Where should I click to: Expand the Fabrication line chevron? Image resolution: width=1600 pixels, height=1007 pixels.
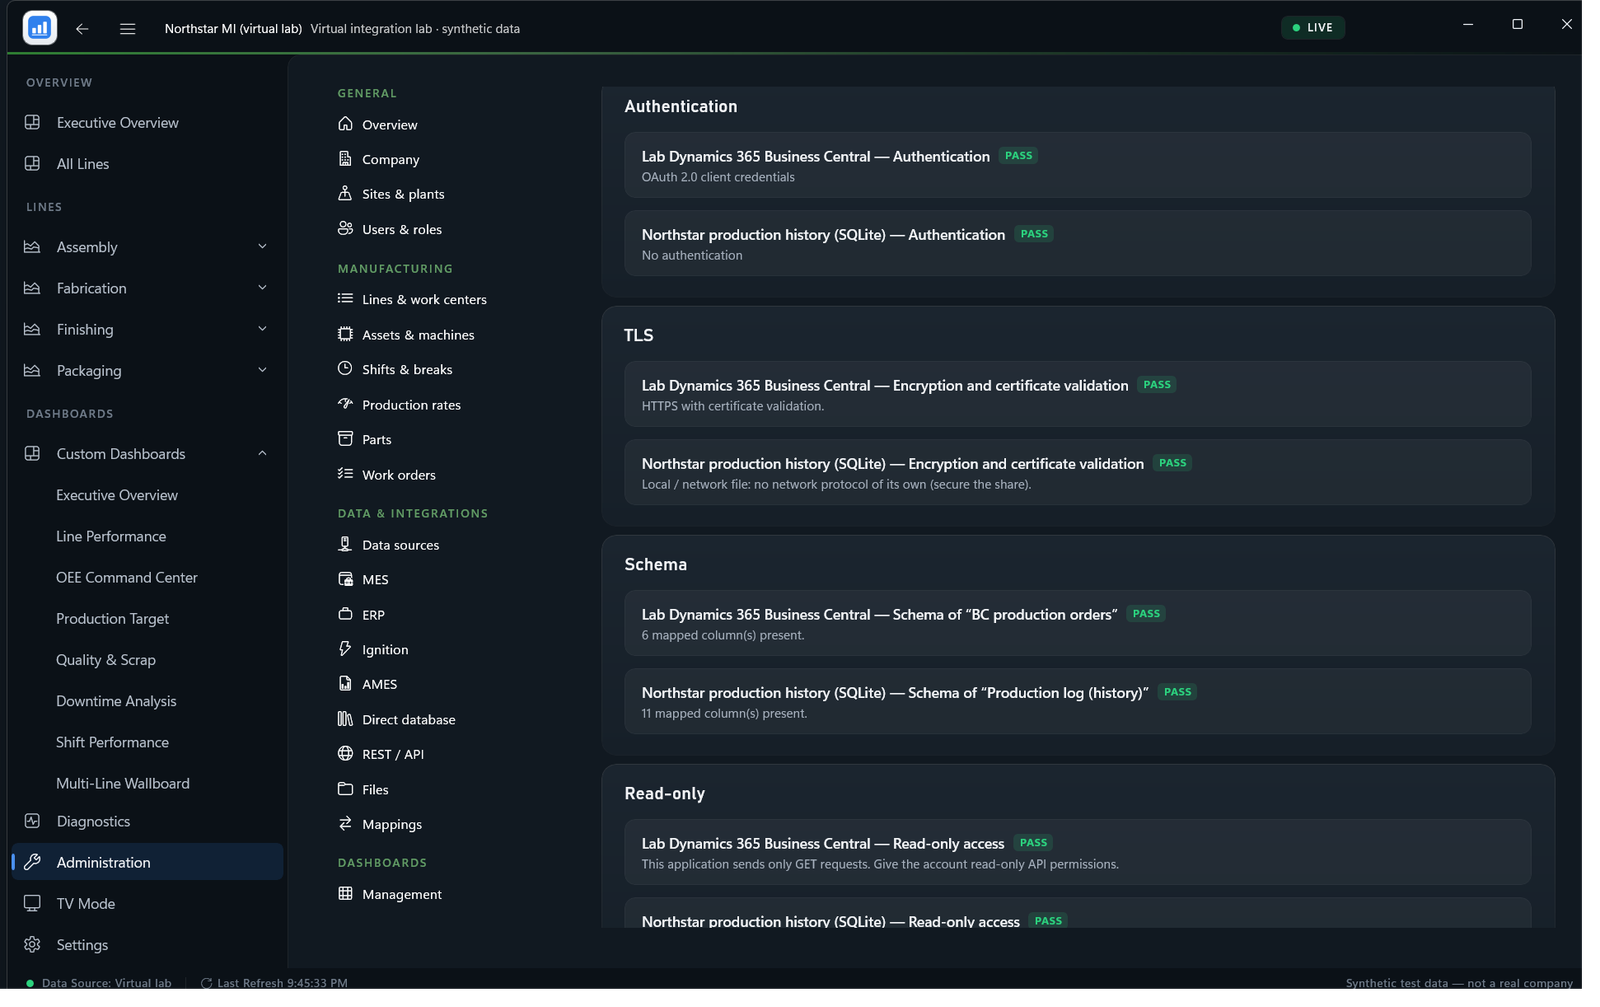point(263,288)
